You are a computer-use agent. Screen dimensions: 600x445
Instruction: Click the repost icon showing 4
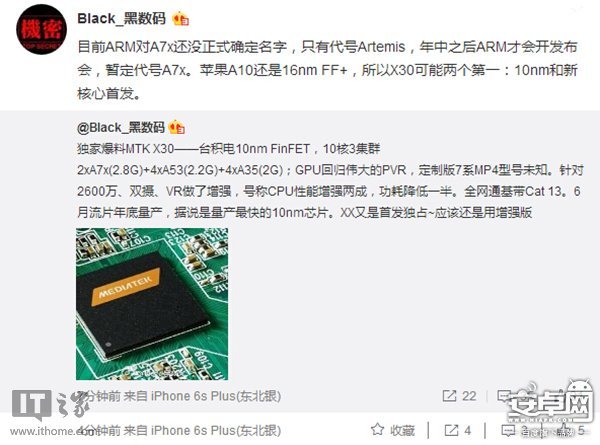click(x=451, y=430)
